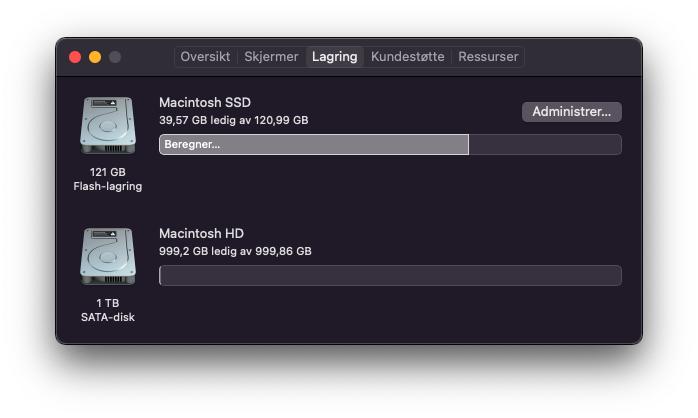Viewport: 698px width, 418px height.
Task: Switch to the Ressurser tab
Action: (x=488, y=57)
